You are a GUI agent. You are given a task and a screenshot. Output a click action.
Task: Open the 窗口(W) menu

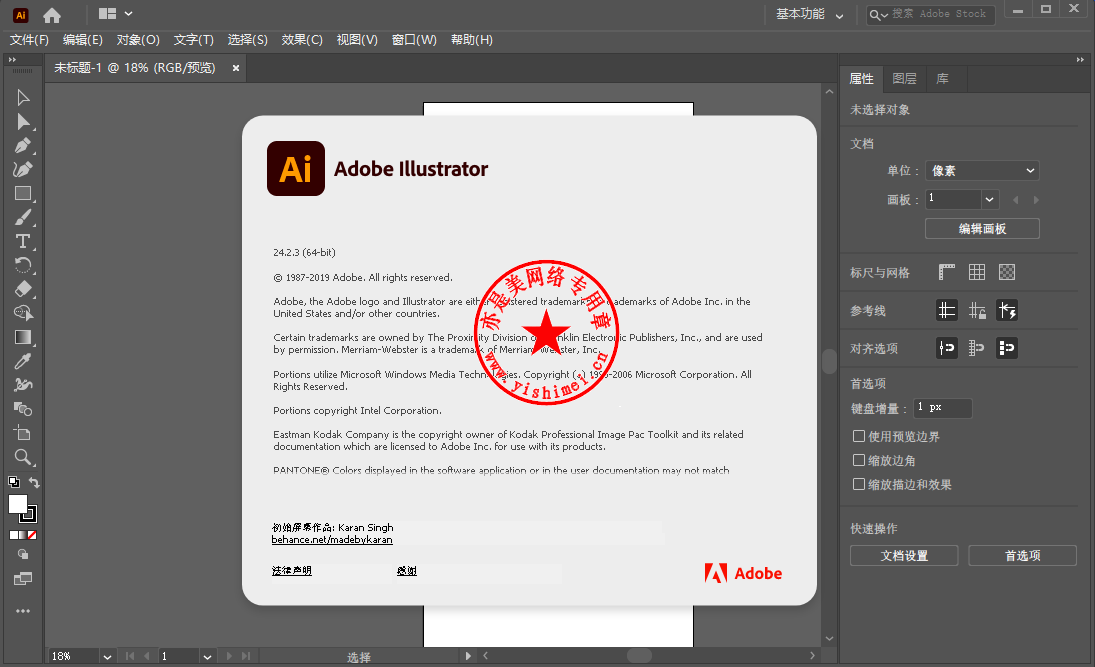point(414,40)
